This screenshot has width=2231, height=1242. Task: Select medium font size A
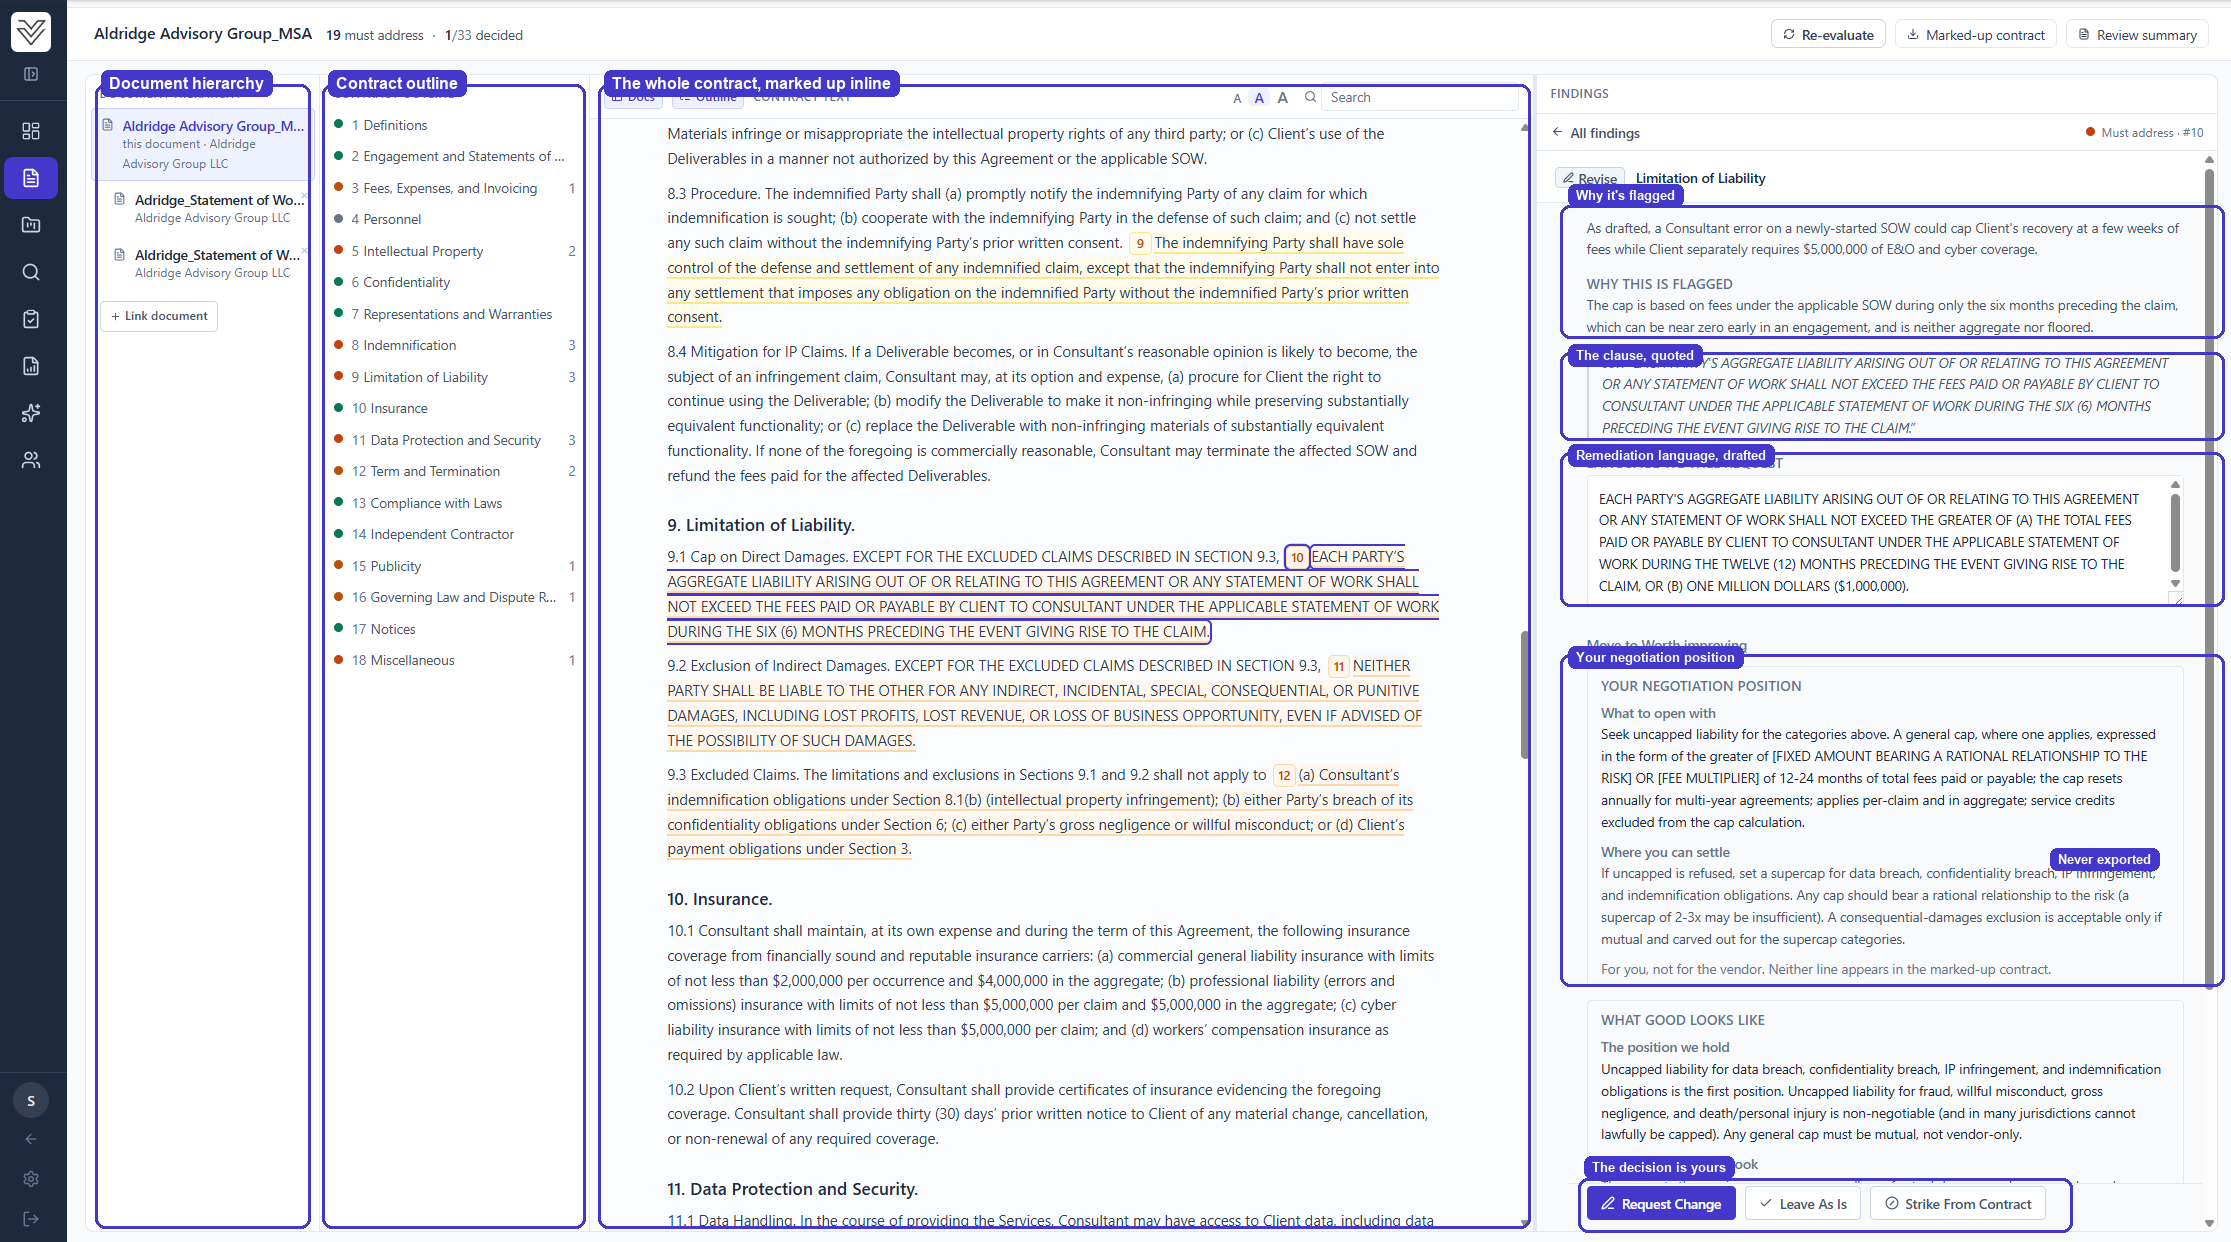[1259, 98]
